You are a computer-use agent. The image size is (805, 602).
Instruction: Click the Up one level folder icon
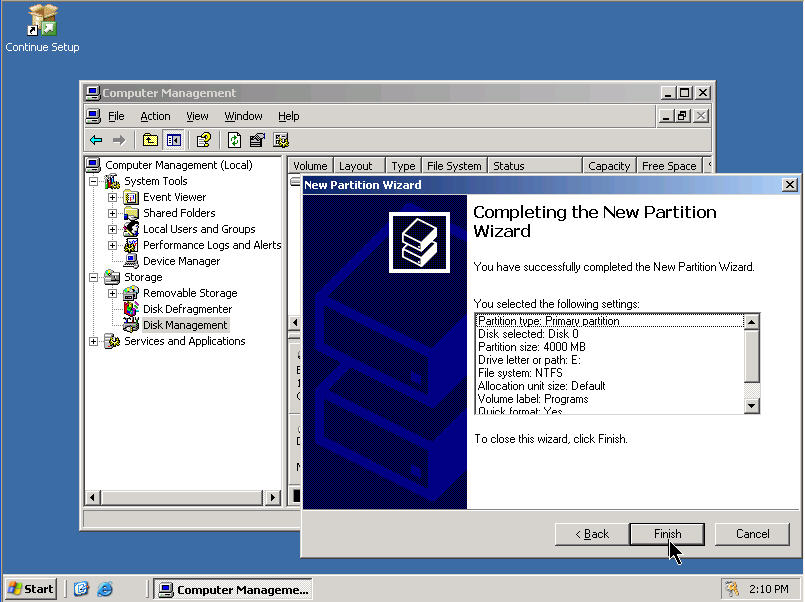[150, 140]
